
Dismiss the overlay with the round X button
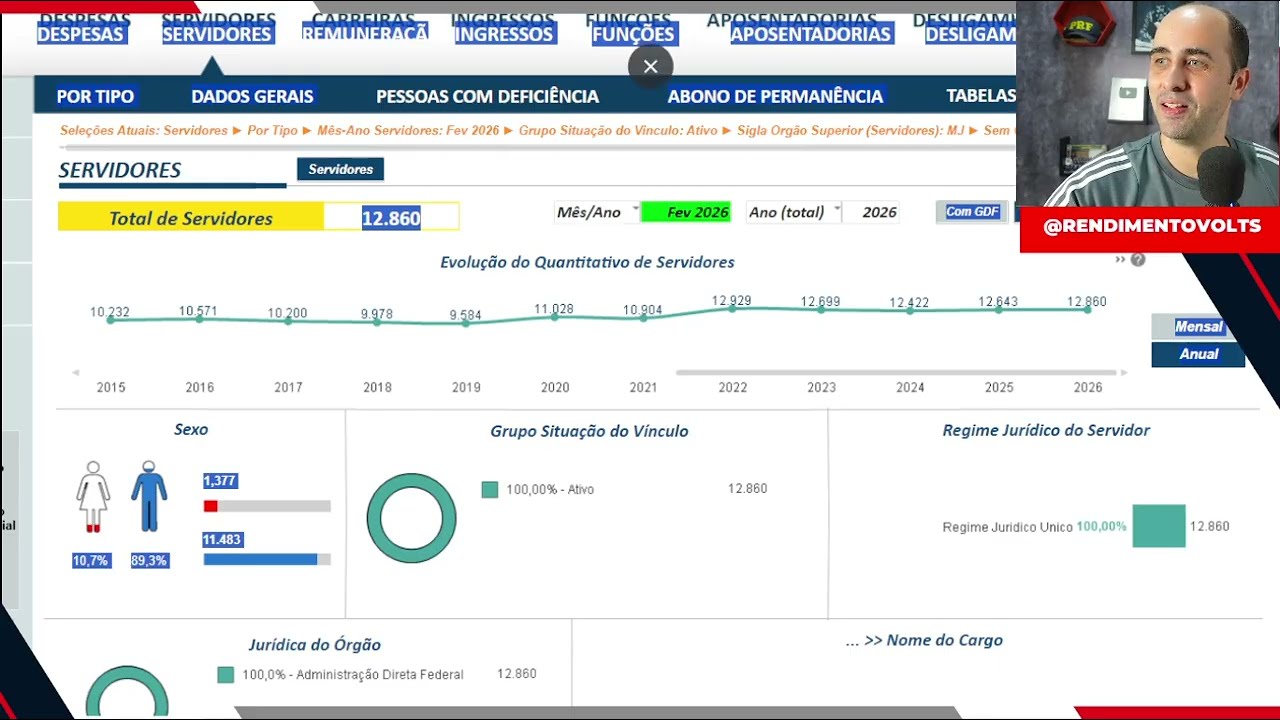tap(651, 67)
